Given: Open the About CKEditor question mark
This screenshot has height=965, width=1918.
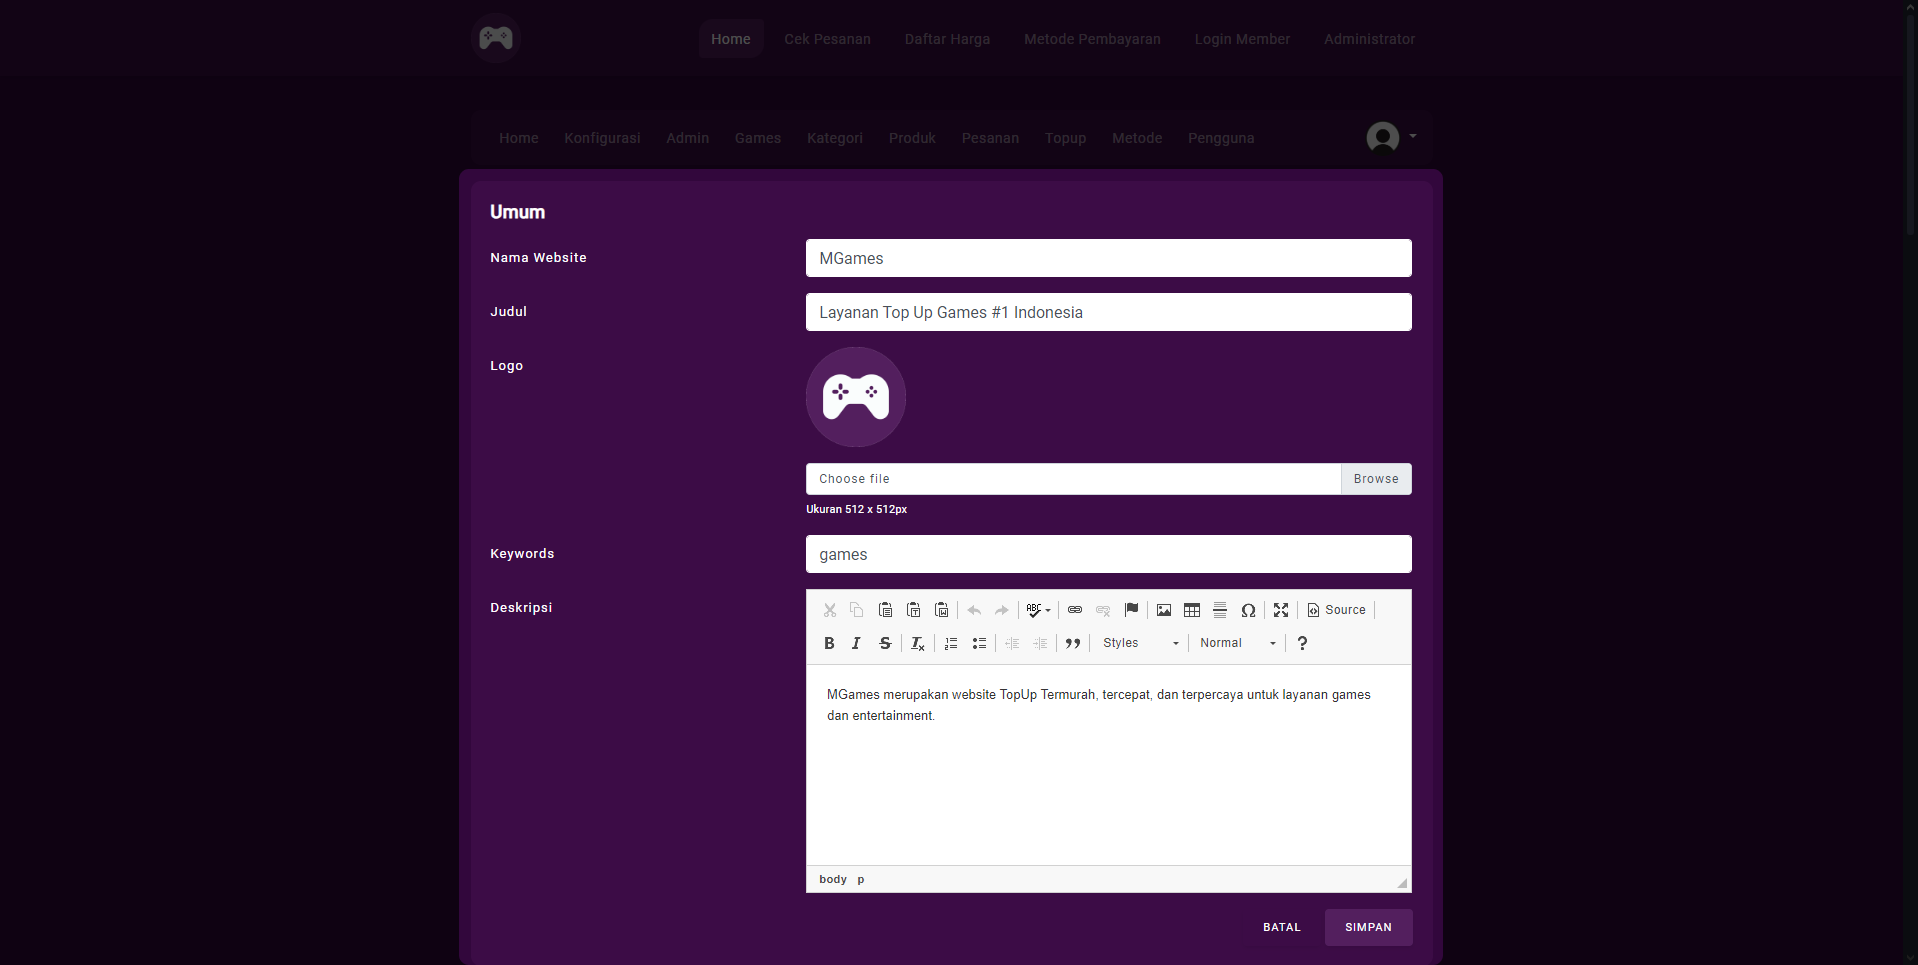Looking at the screenshot, I should point(1302,643).
